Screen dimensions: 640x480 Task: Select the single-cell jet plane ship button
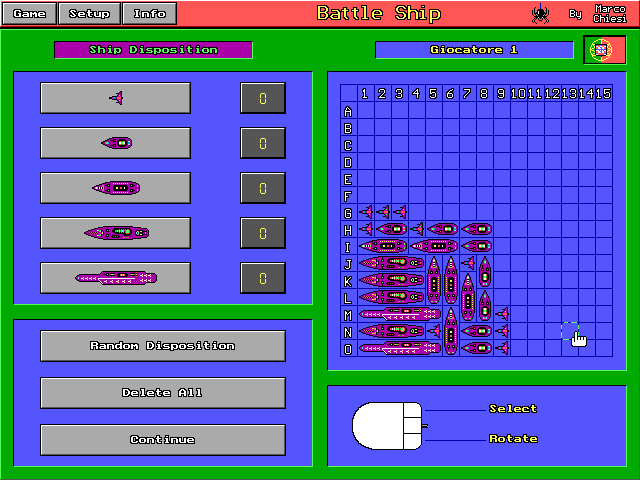(116, 98)
